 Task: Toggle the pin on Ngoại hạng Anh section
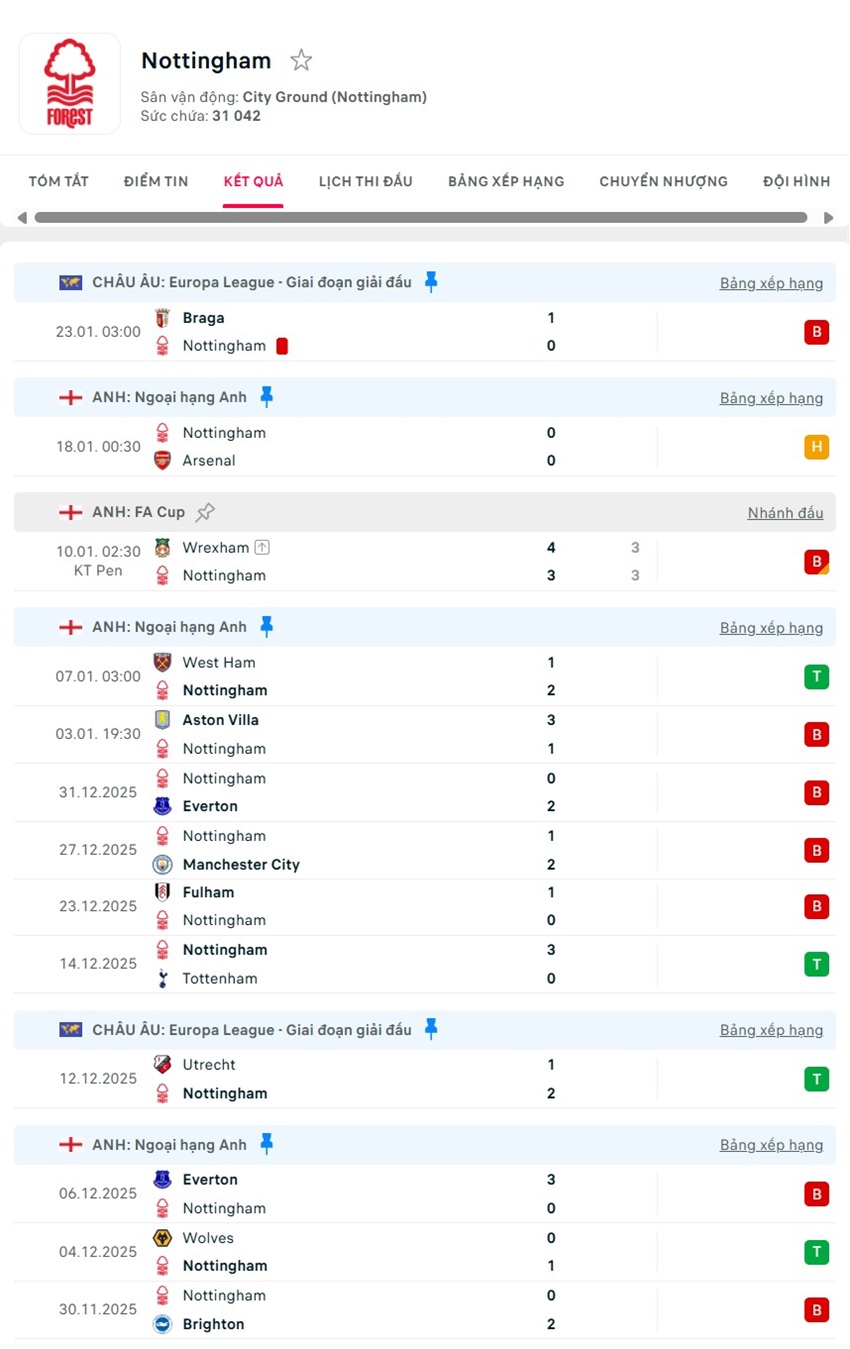266,396
